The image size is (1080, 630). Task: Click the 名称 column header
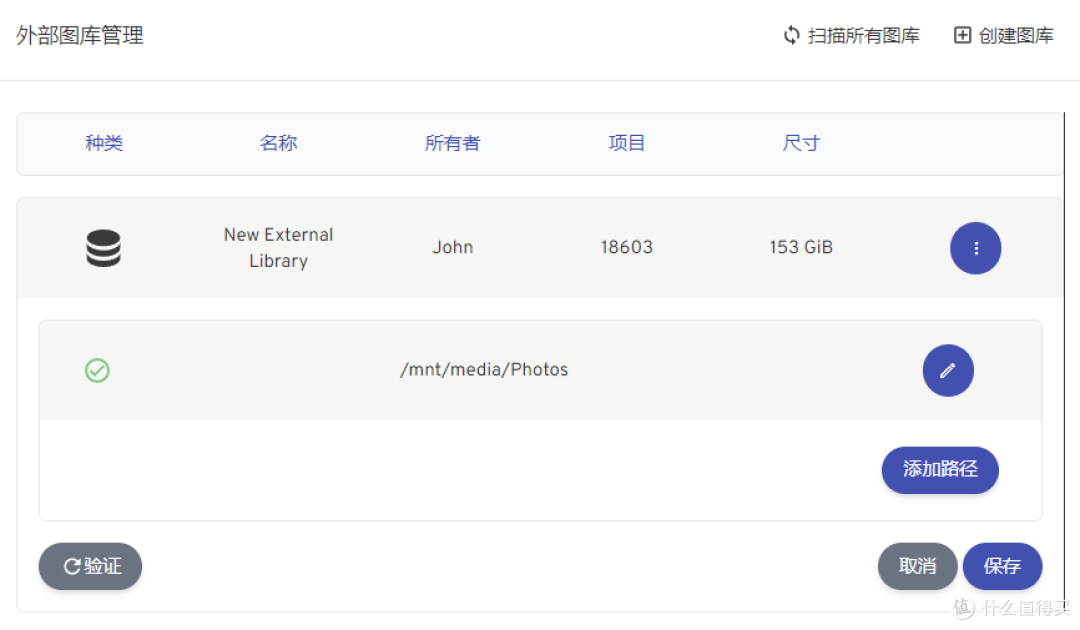[278, 143]
